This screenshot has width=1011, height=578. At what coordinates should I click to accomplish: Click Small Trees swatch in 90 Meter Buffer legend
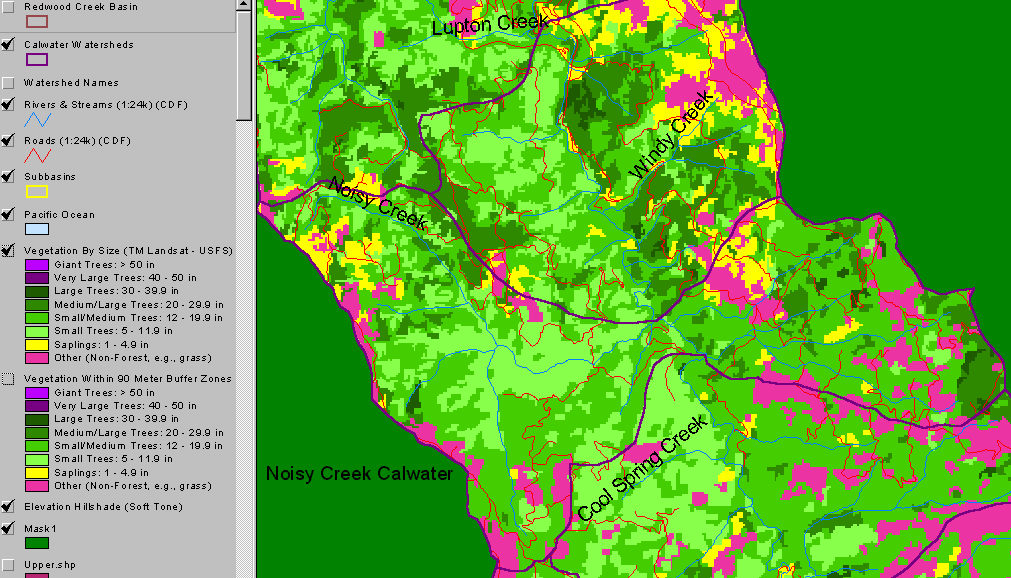pyautogui.click(x=37, y=459)
